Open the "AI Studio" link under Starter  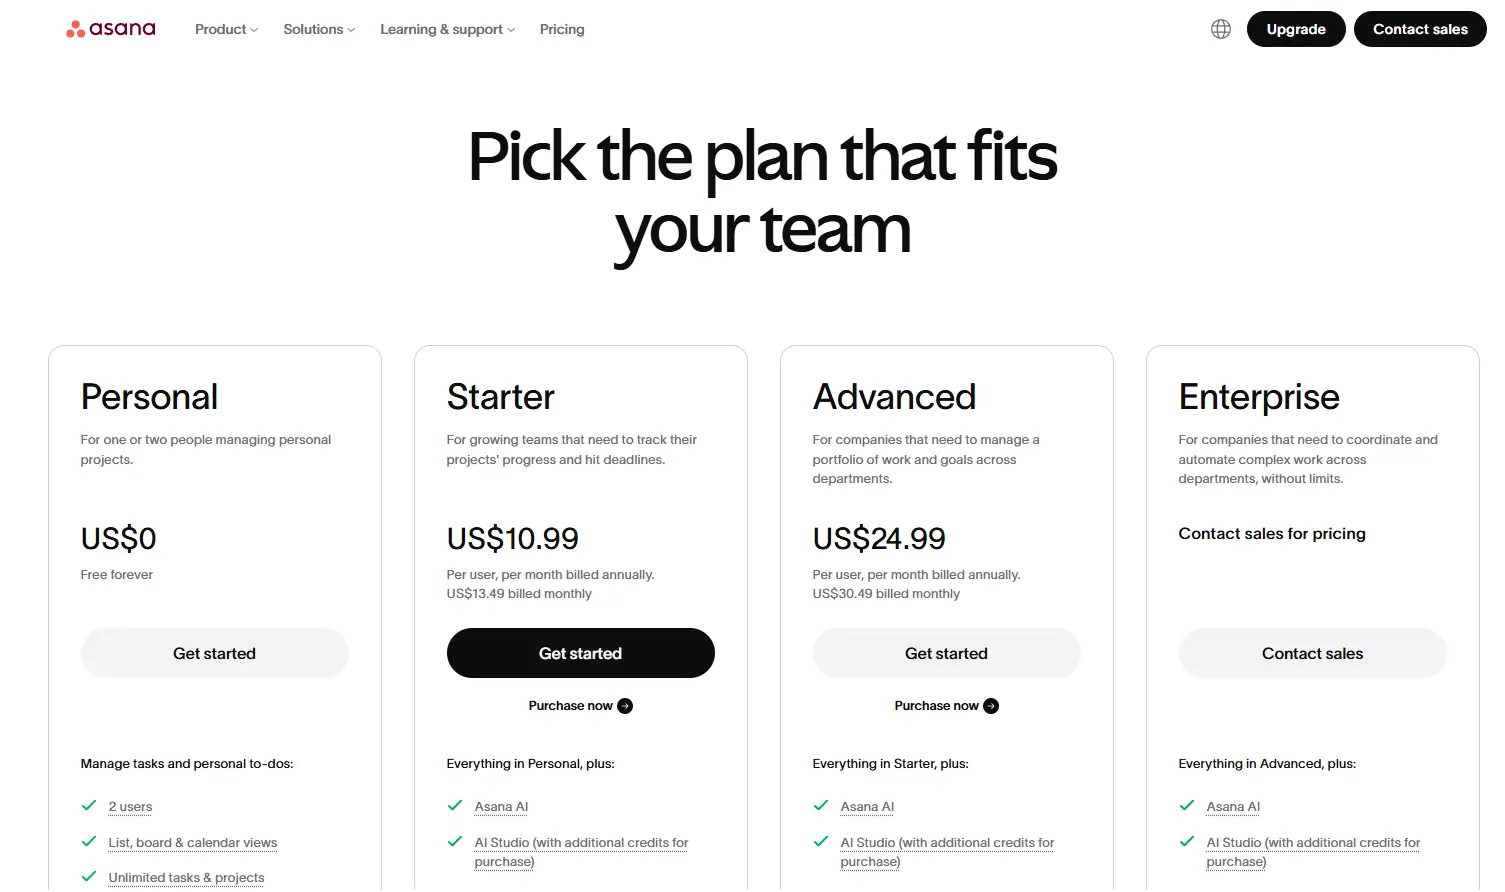pos(502,842)
